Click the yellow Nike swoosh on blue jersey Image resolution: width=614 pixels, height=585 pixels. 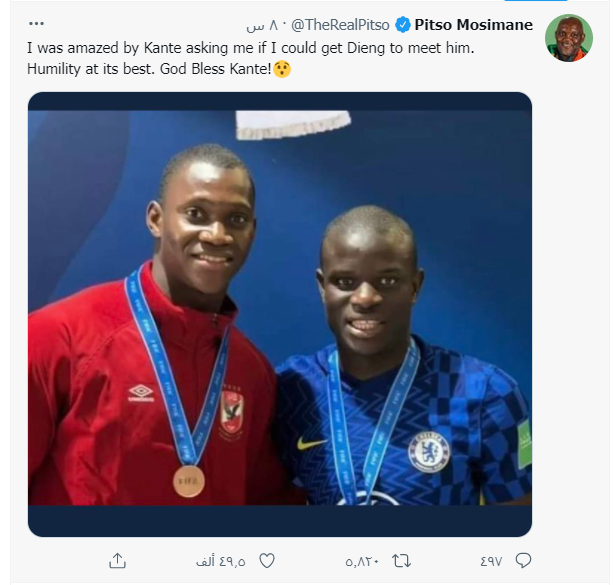pyautogui.click(x=312, y=442)
